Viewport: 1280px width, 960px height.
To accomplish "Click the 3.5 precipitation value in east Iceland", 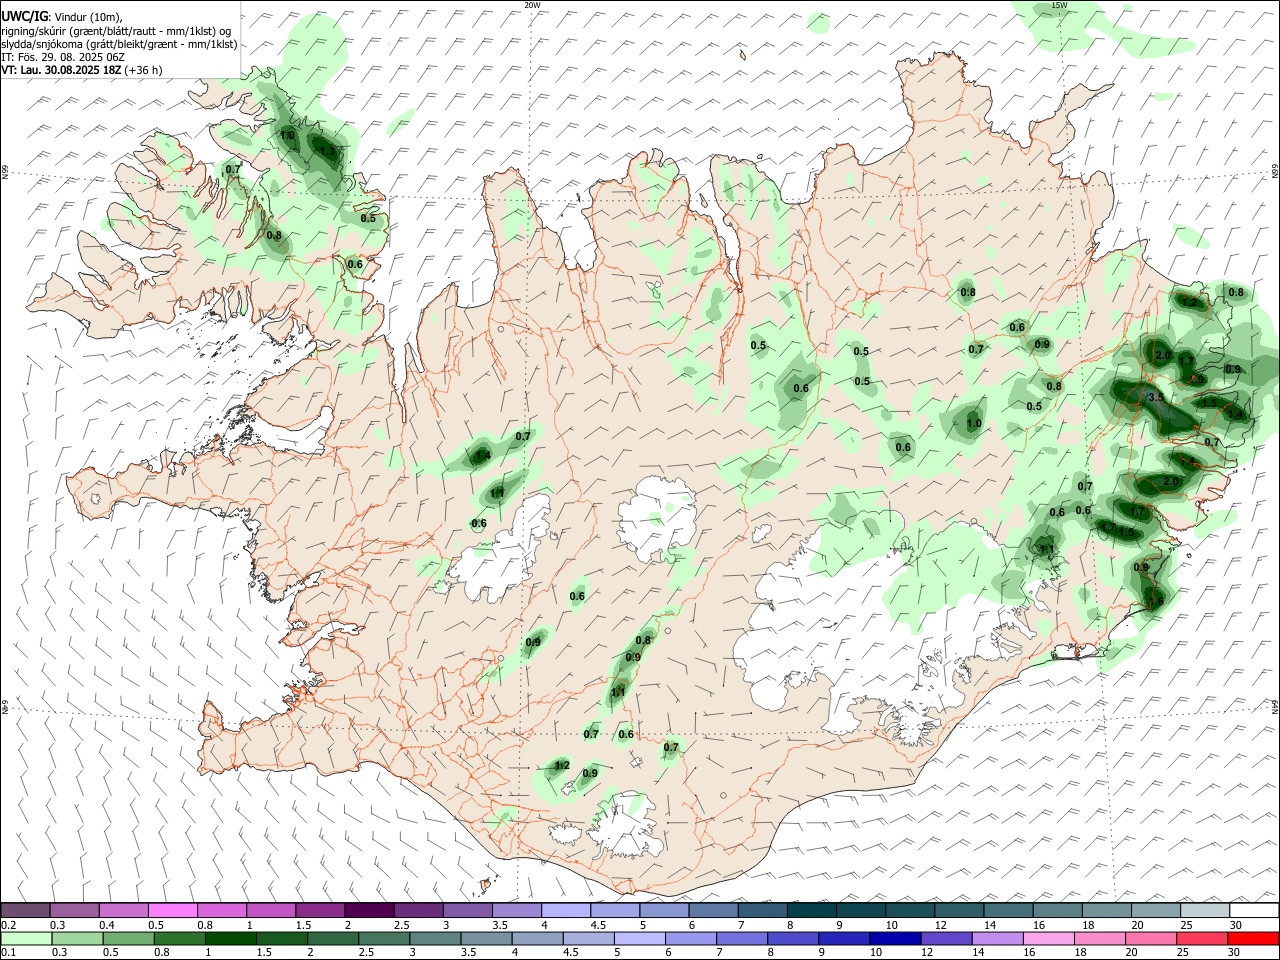I will (1156, 397).
